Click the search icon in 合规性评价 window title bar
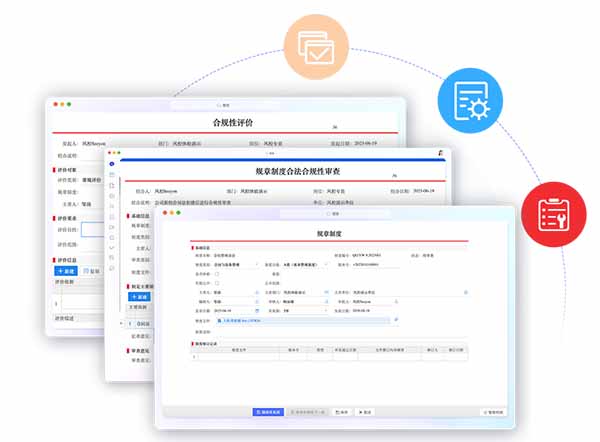This screenshot has height=442, width=600. coord(219,104)
